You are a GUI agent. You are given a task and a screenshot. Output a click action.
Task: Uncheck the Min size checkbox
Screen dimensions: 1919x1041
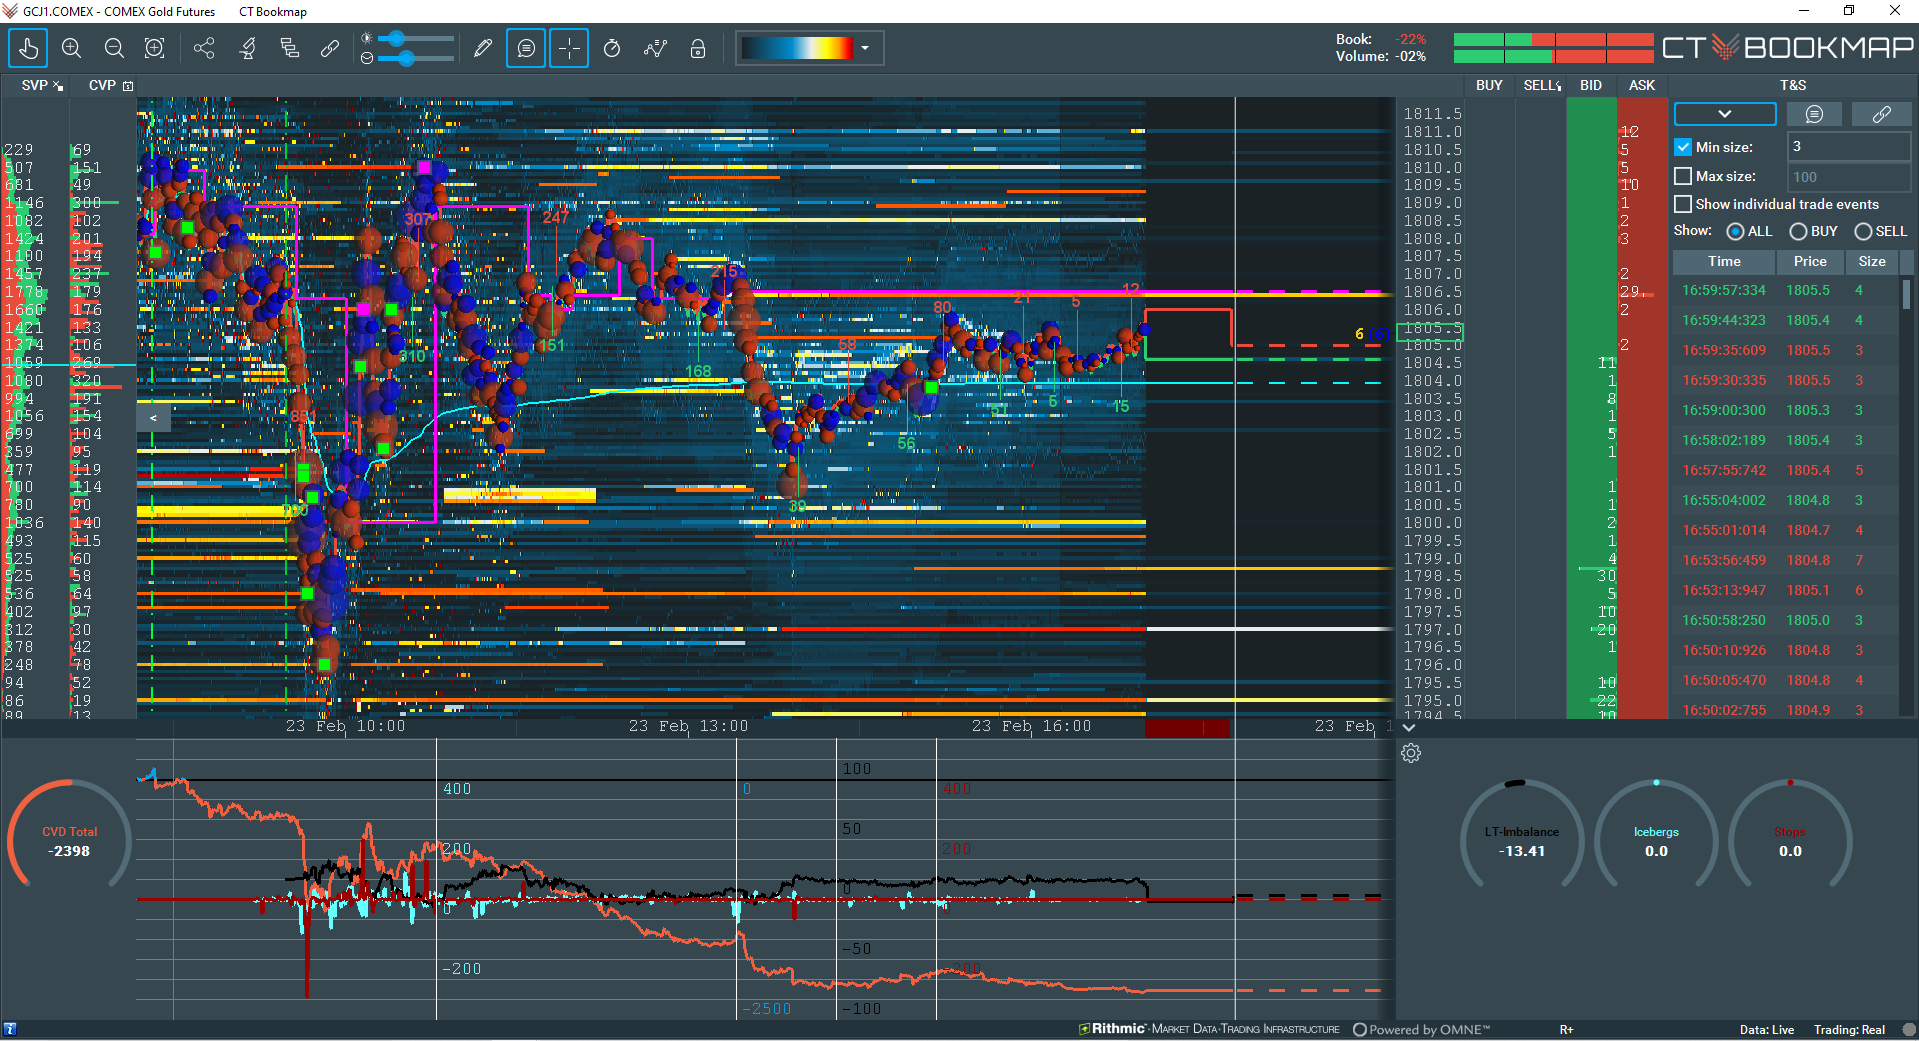coord(1683,147)
